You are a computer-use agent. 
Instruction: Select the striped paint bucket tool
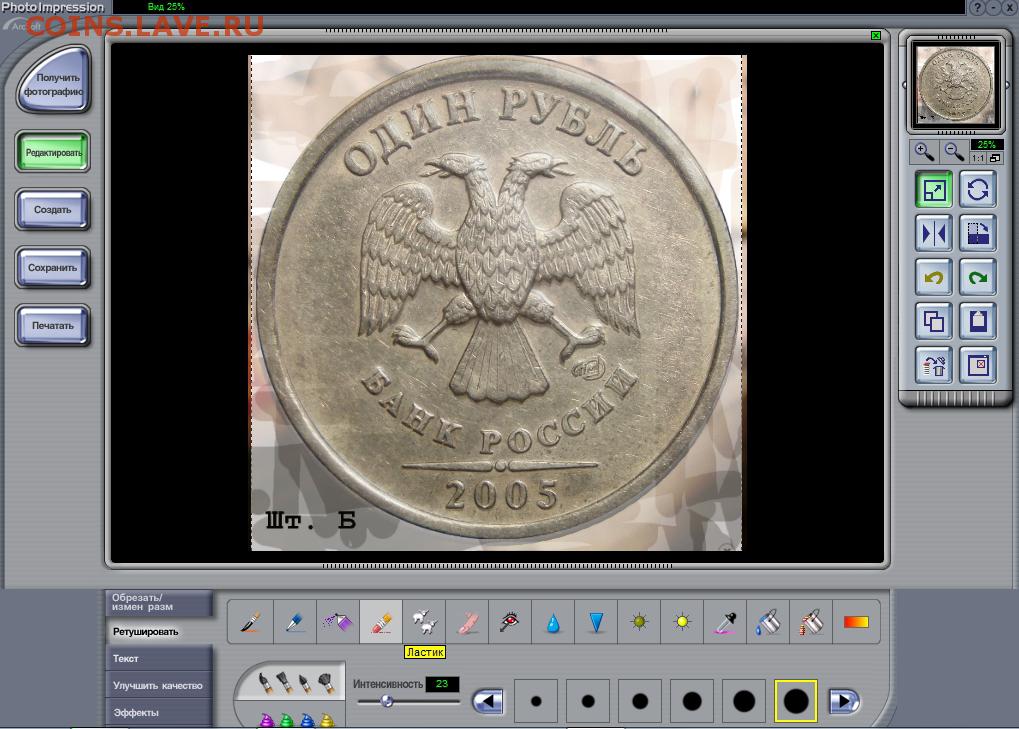tap(811, 622)
